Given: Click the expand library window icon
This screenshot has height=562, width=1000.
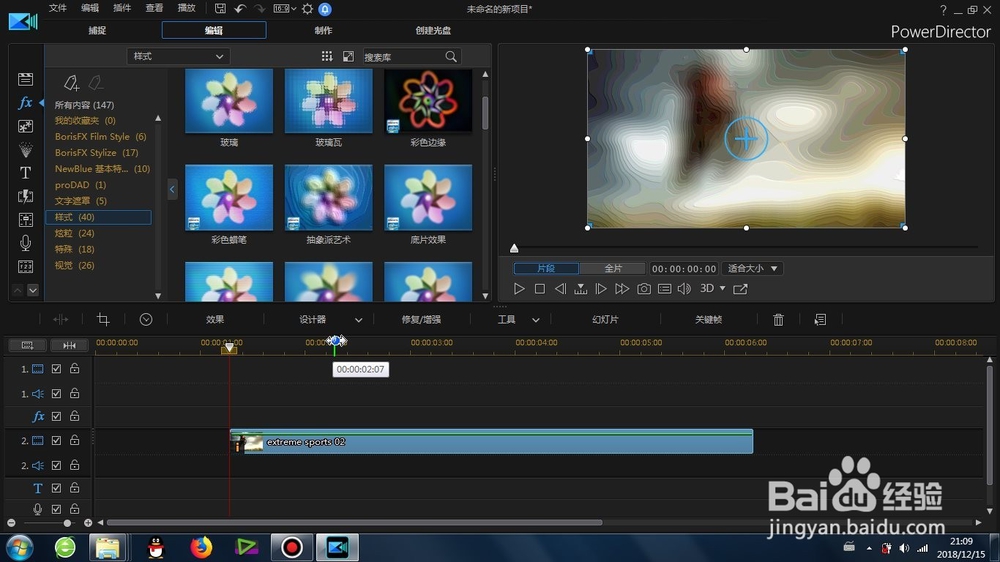Looking at the screenshot, I should 348,56.
